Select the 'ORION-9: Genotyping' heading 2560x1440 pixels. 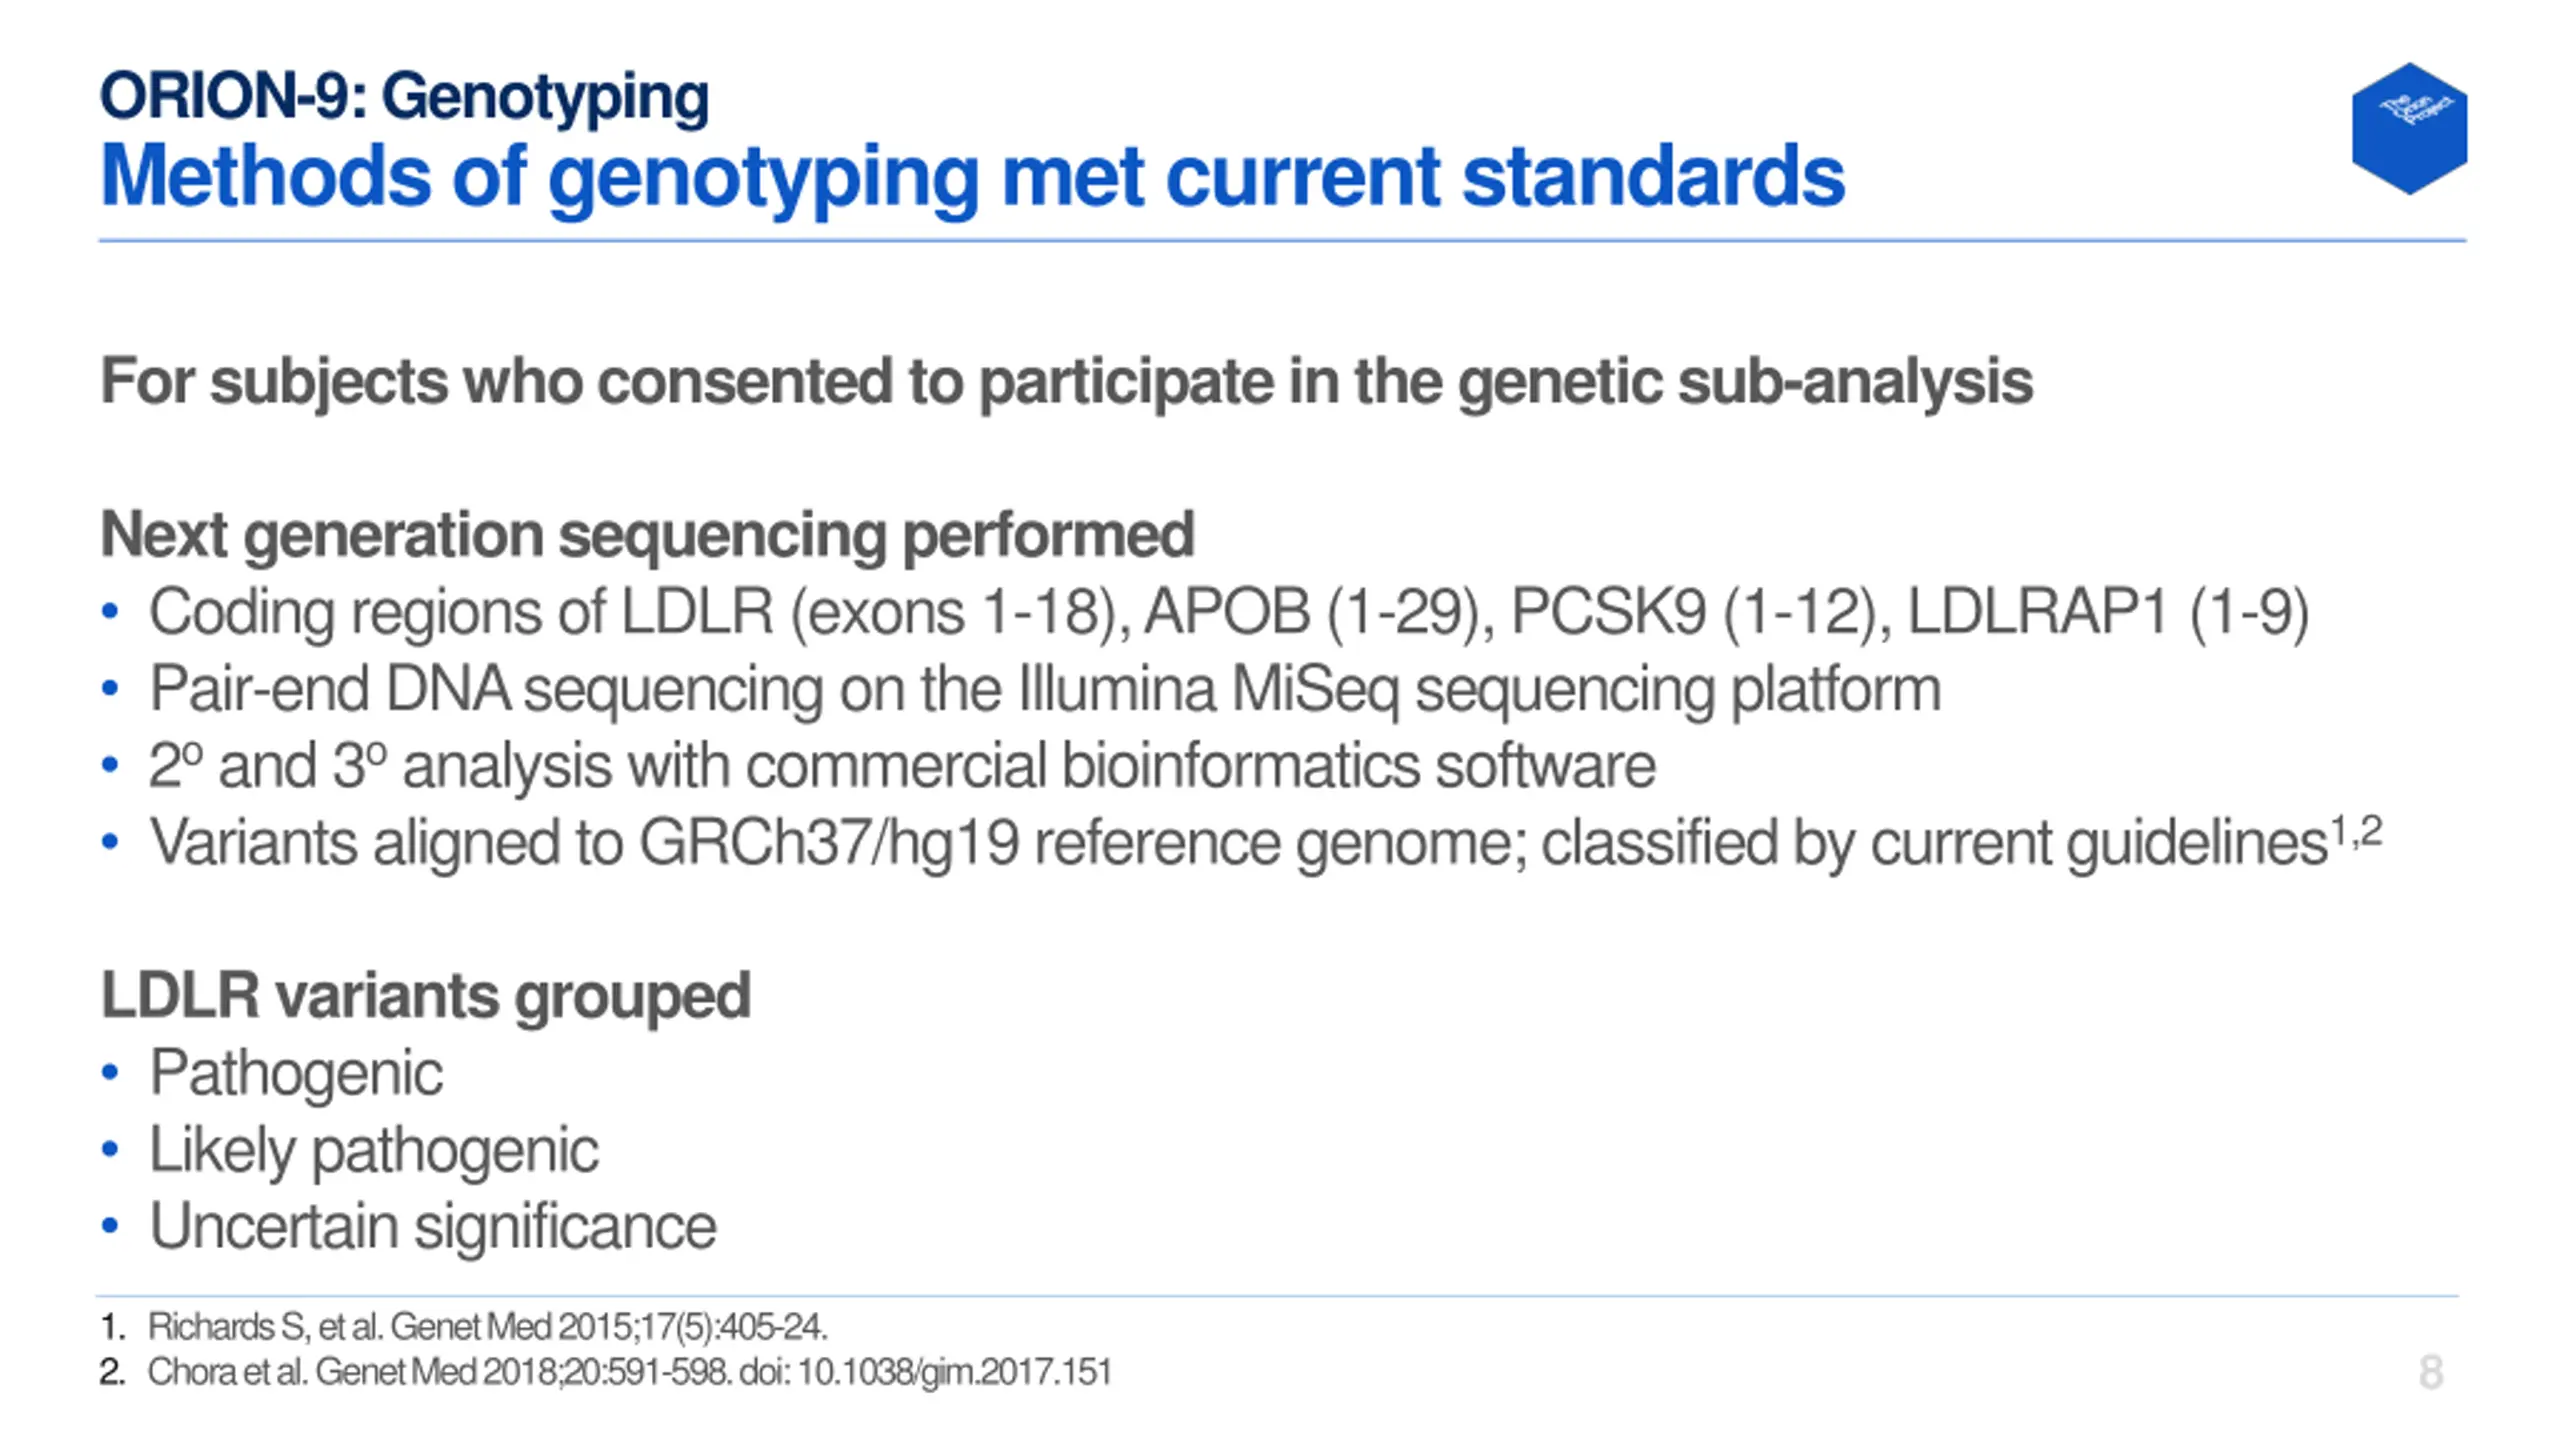pos(405,98)
